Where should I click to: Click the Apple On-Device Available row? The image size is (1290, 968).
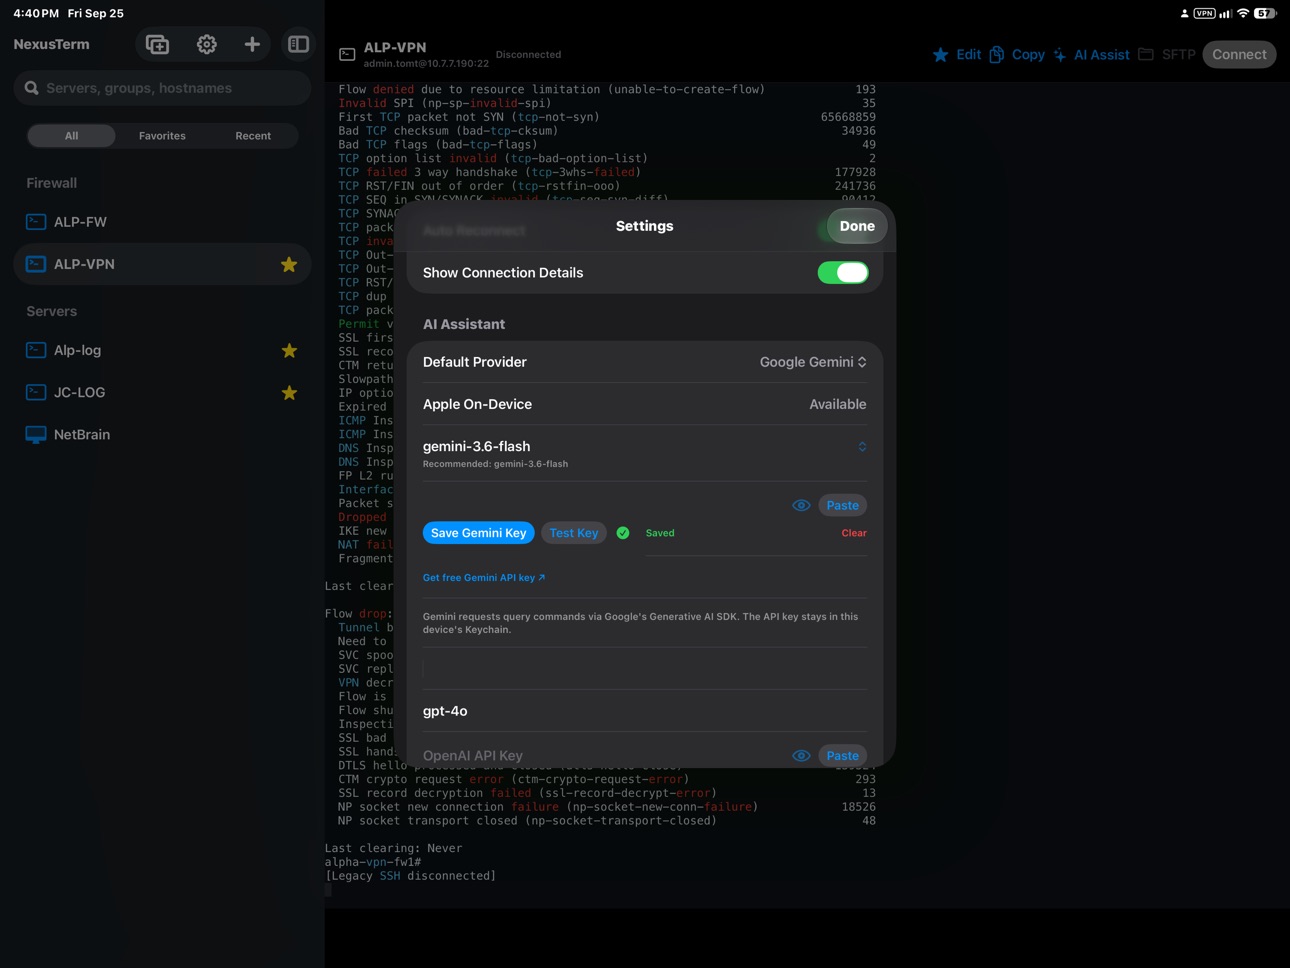(x=645, y=405)
